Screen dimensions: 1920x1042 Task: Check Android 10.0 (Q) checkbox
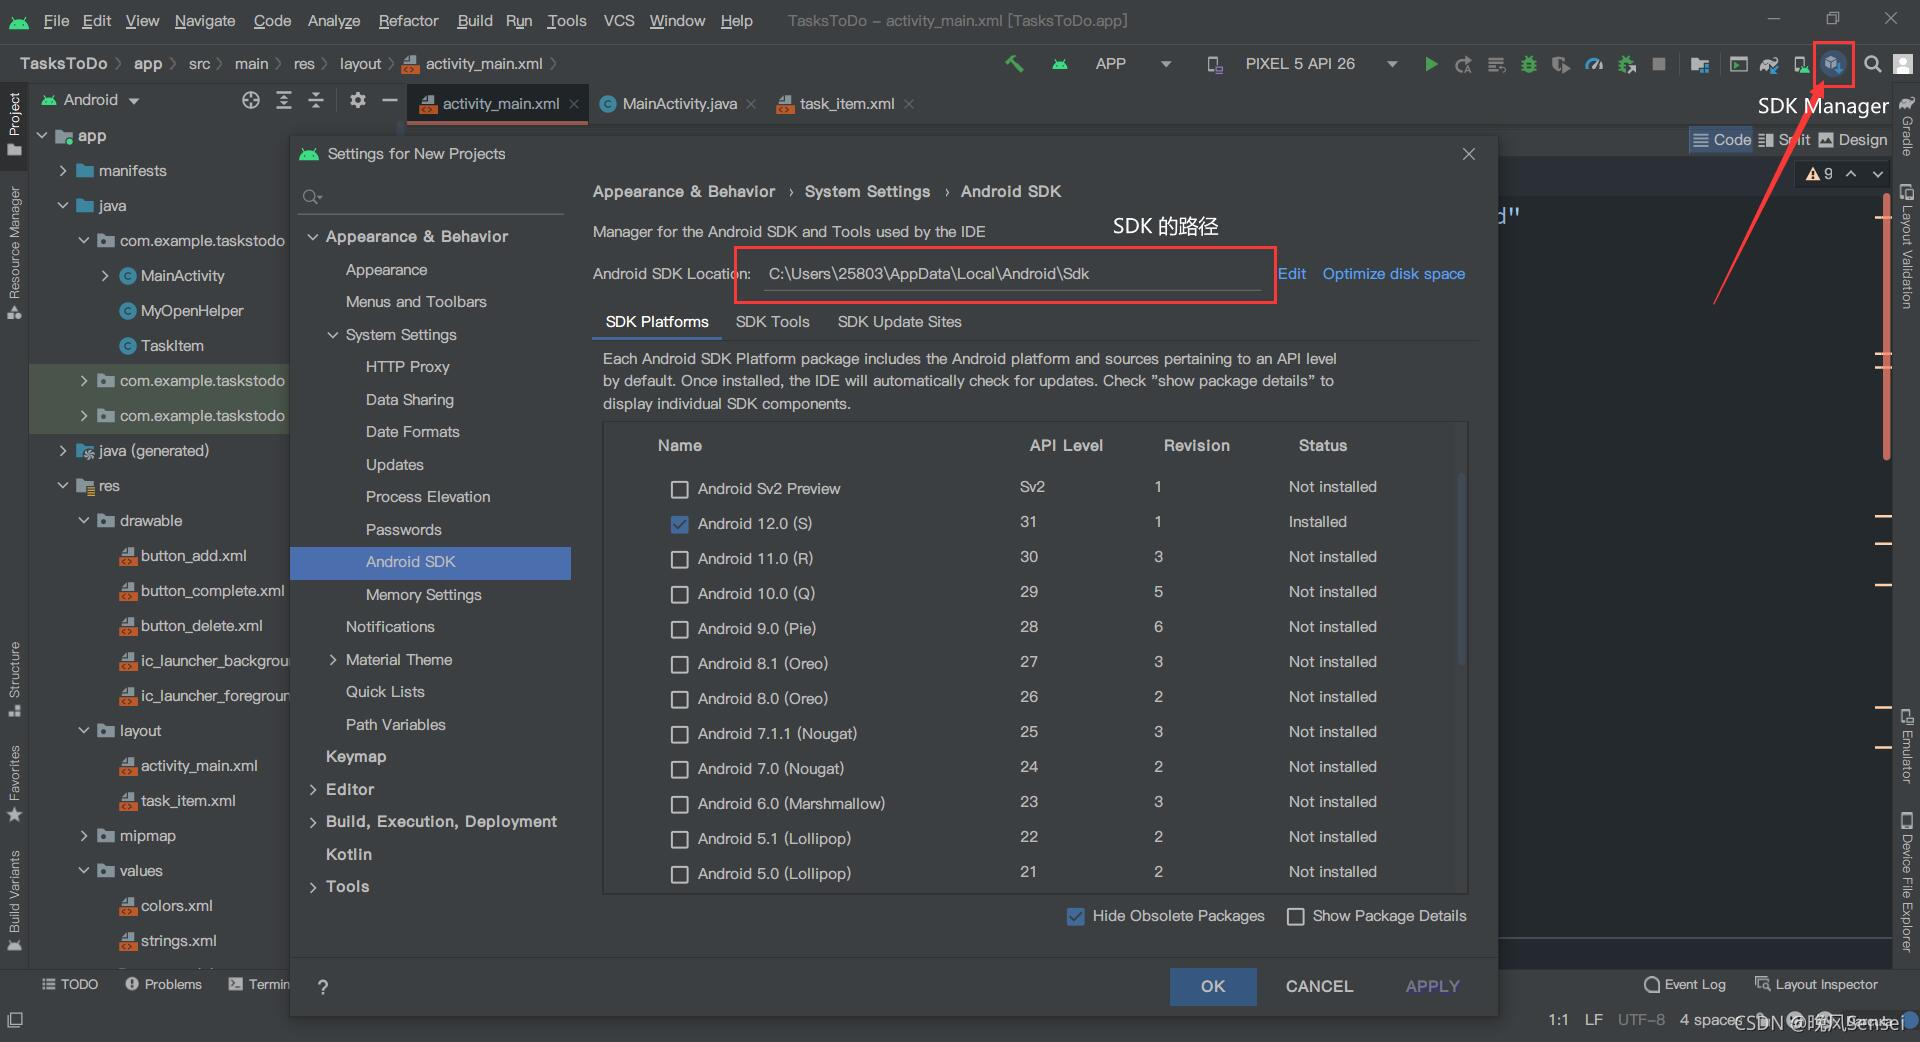680,595
